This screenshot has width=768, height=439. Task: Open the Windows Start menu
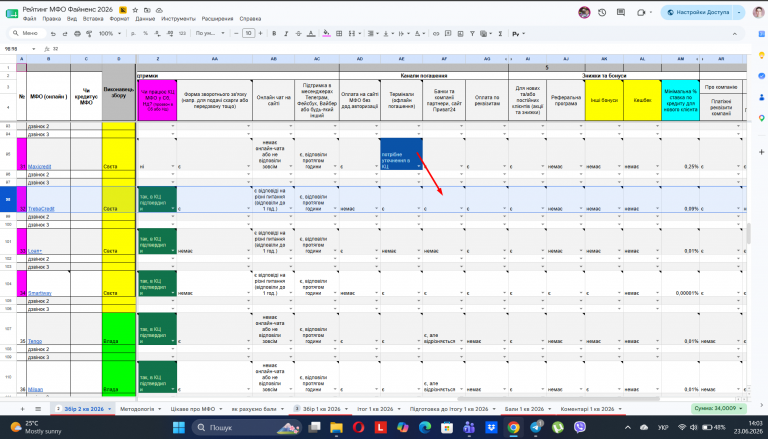click(179, 427)
